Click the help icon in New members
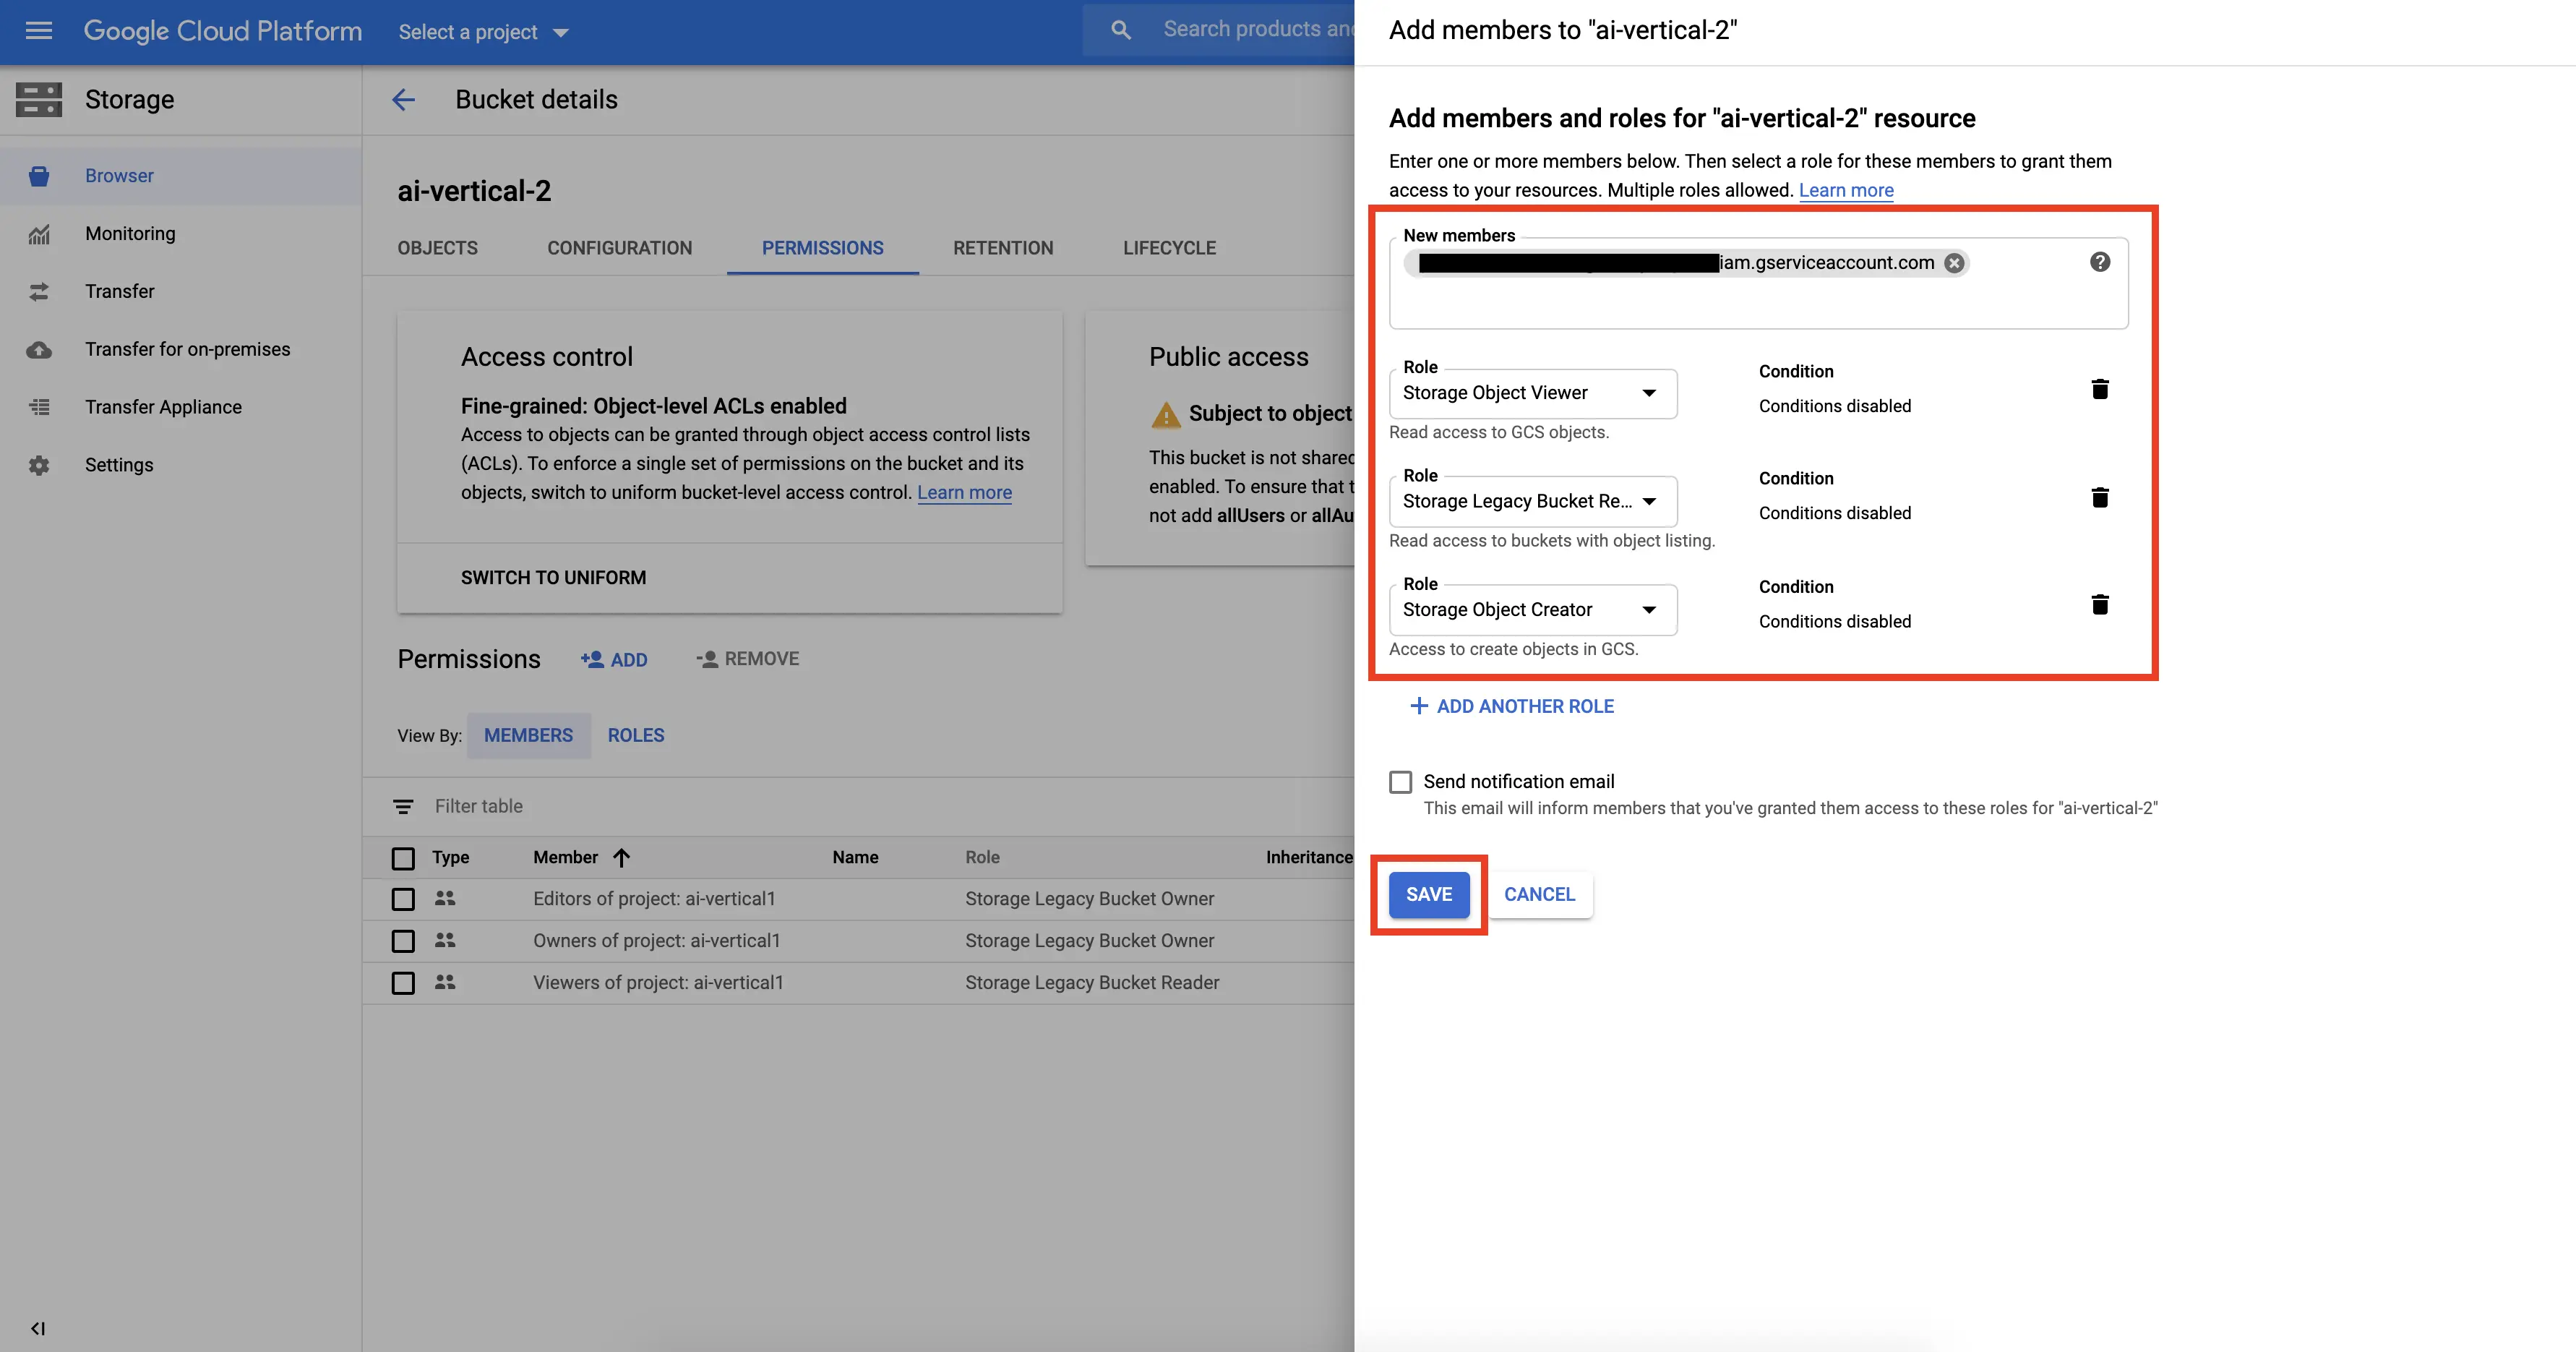Viewport: 2576px width, 1352px height. pos(2099,262)
